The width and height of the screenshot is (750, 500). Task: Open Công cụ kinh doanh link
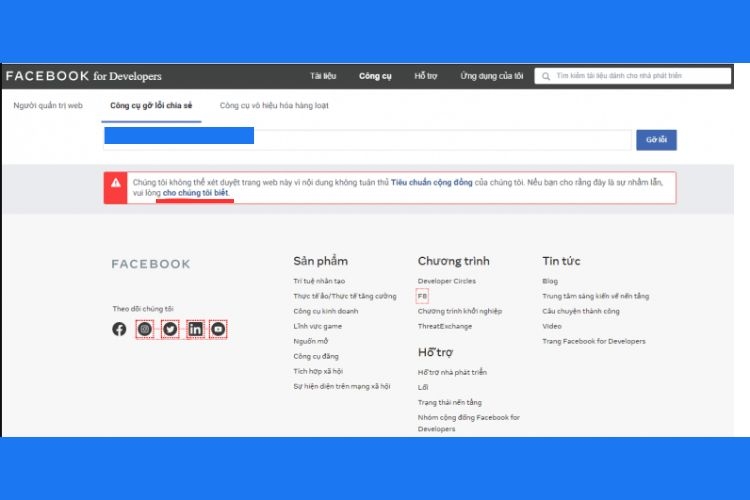(x=326, y=311)
